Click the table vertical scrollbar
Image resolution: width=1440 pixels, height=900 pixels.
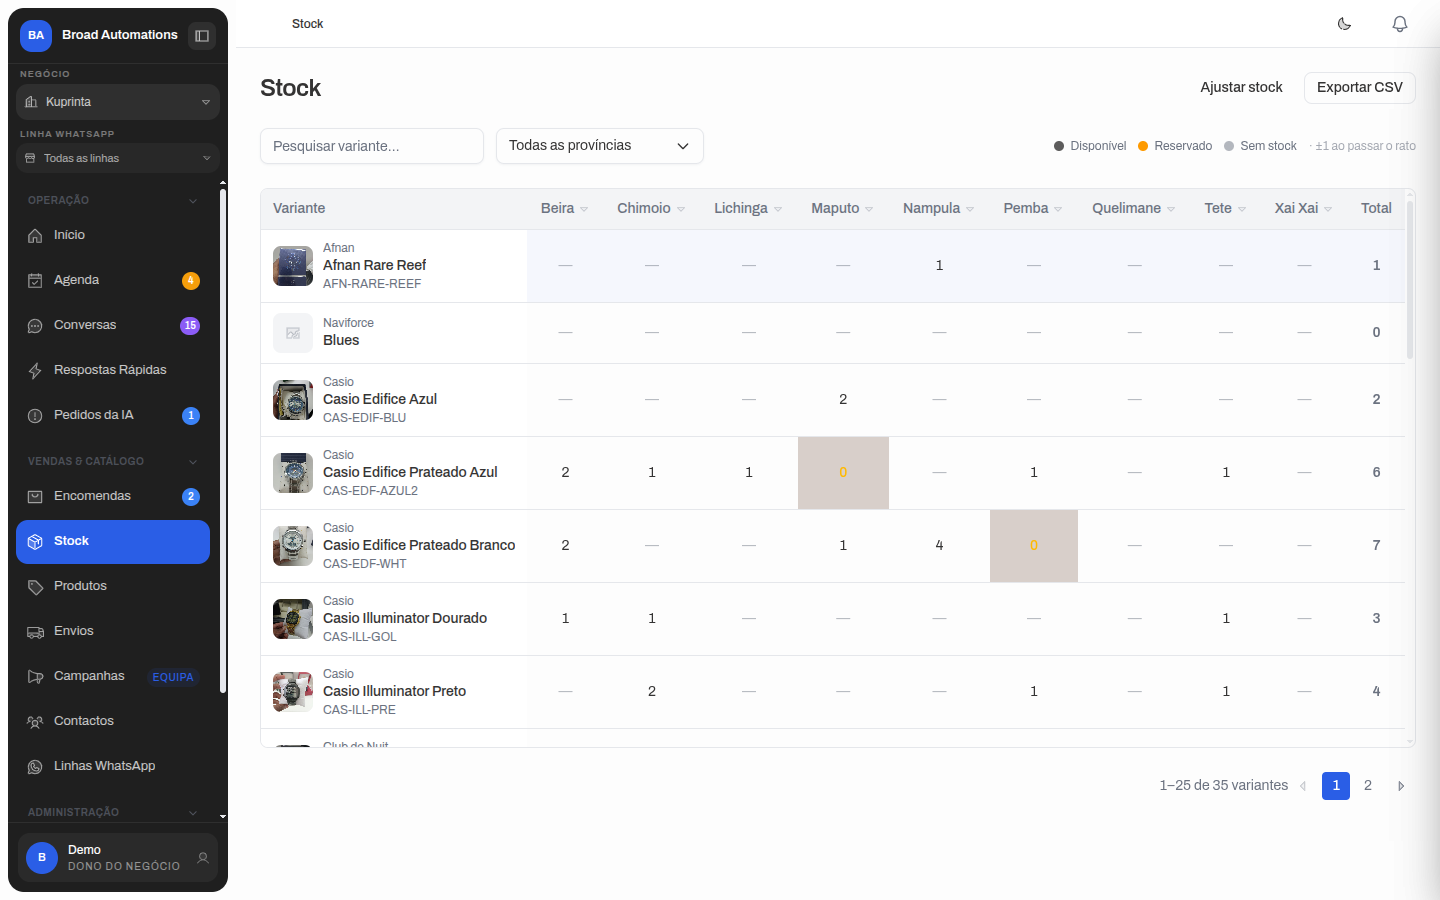[x=1410, y=280]
